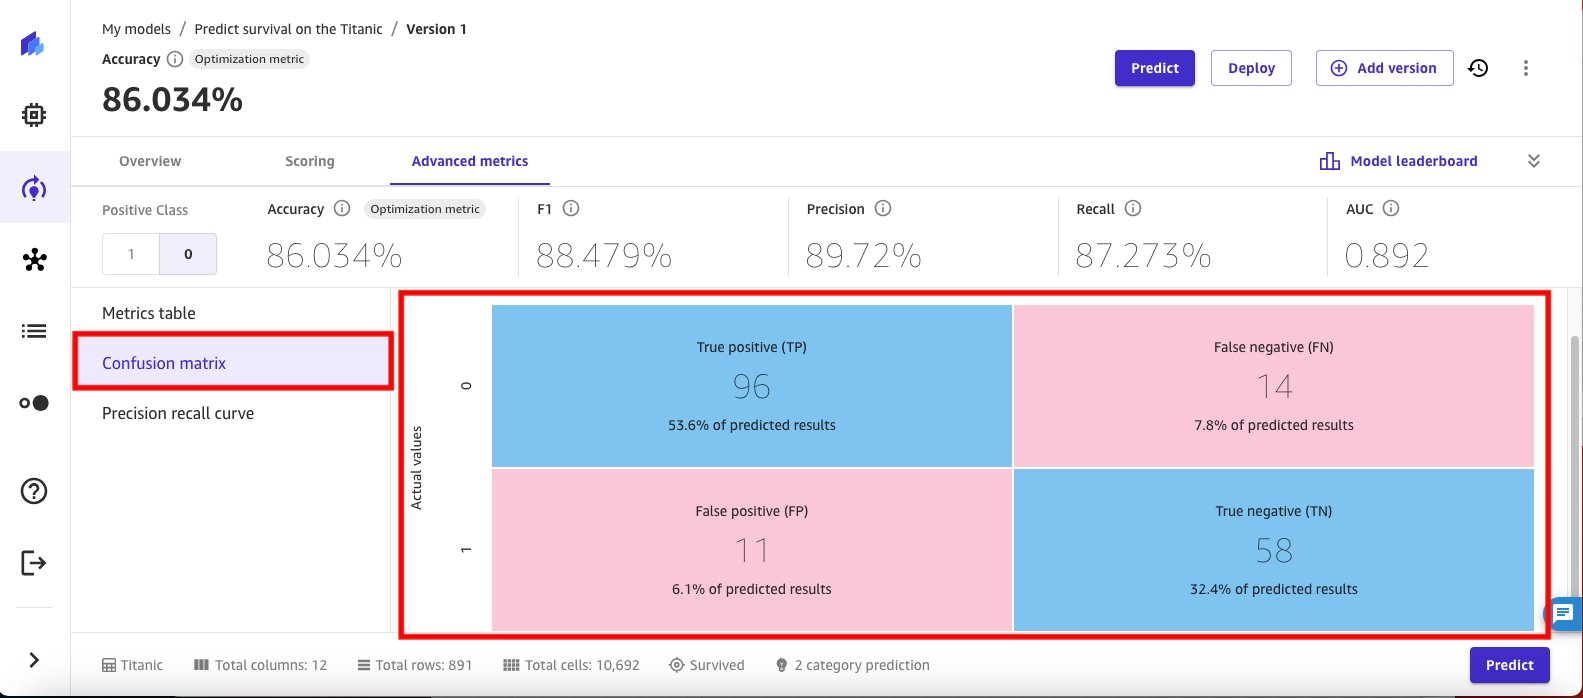Click the True positive (TP) cell
The width and height of the screenshot is (1583, 698).
[752, 386]
